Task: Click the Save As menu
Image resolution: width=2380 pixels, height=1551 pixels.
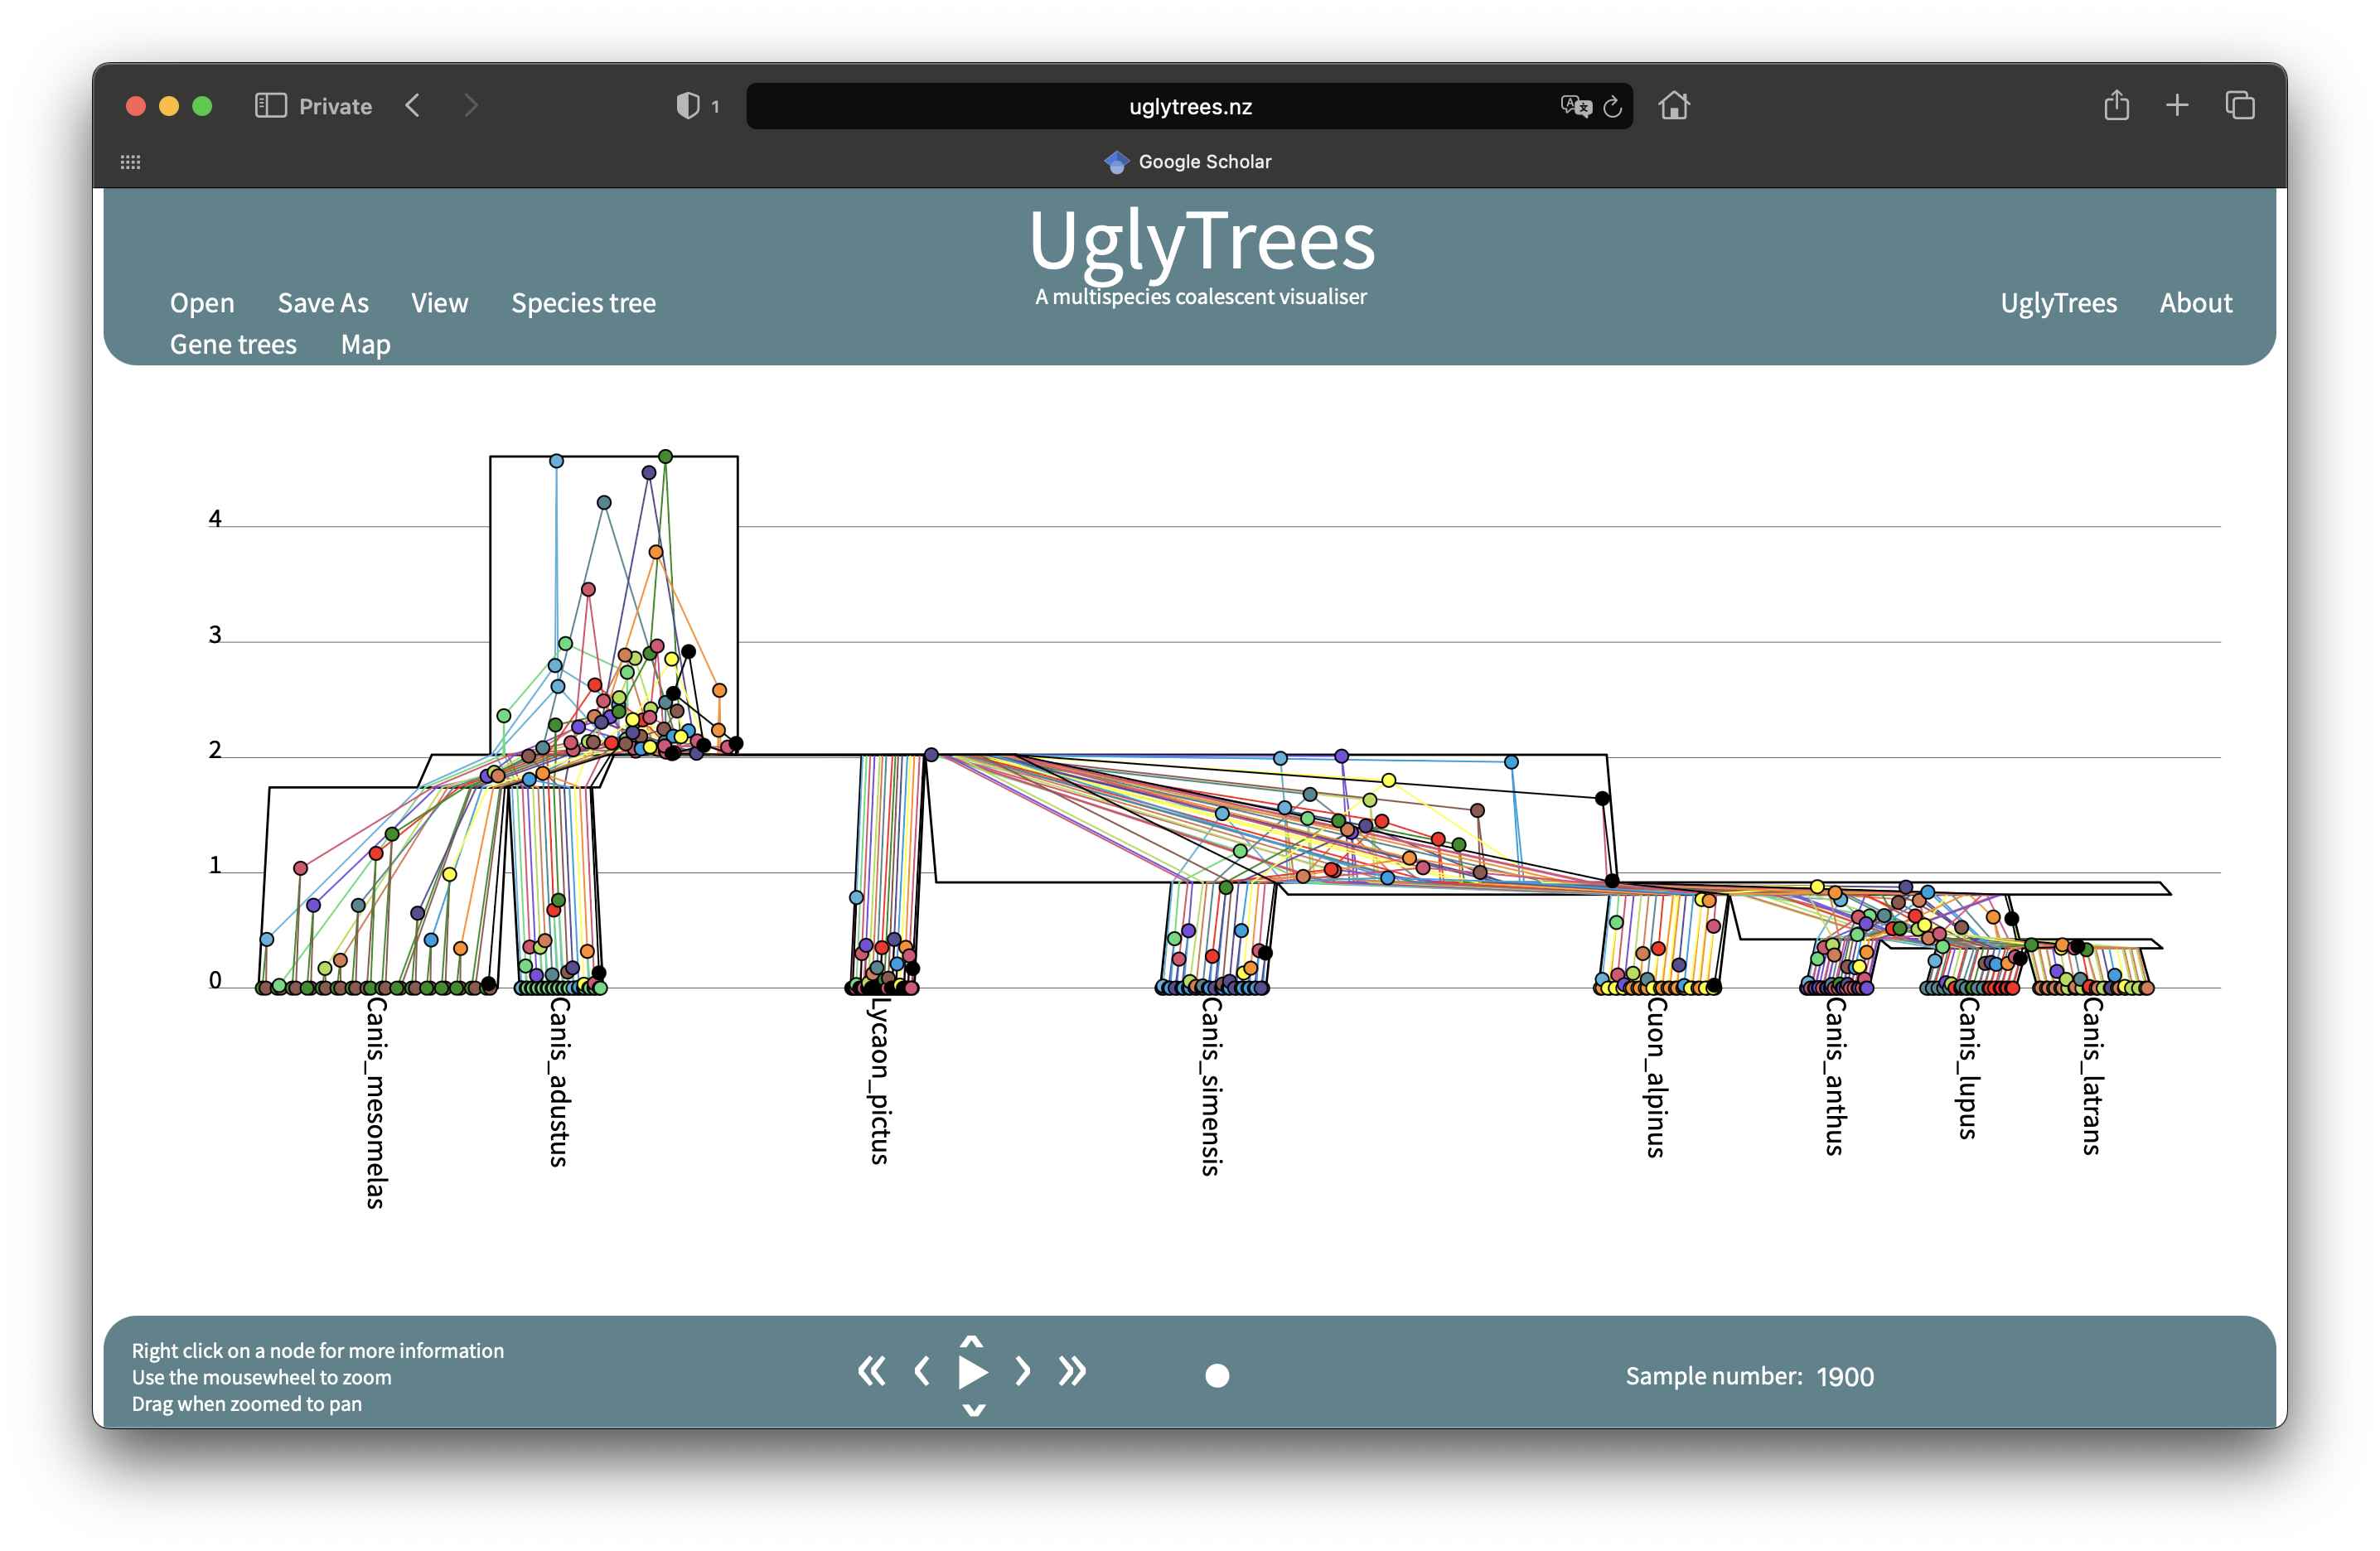Action: [323, 303]
